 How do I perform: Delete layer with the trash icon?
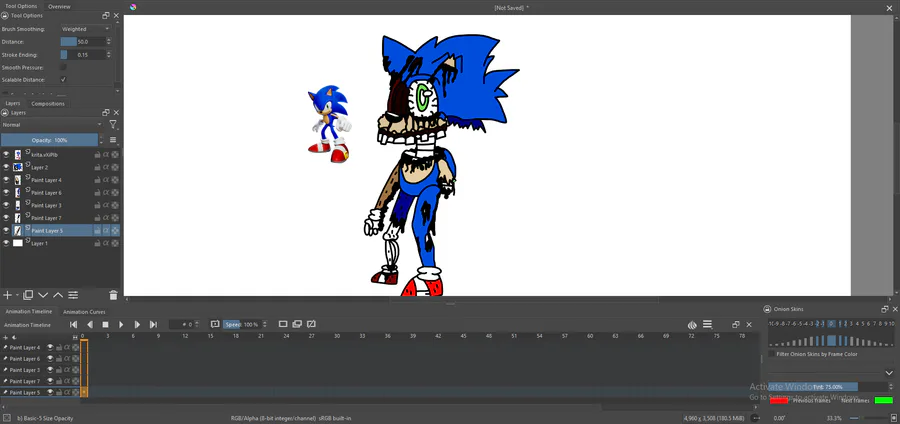coord(113,295)
